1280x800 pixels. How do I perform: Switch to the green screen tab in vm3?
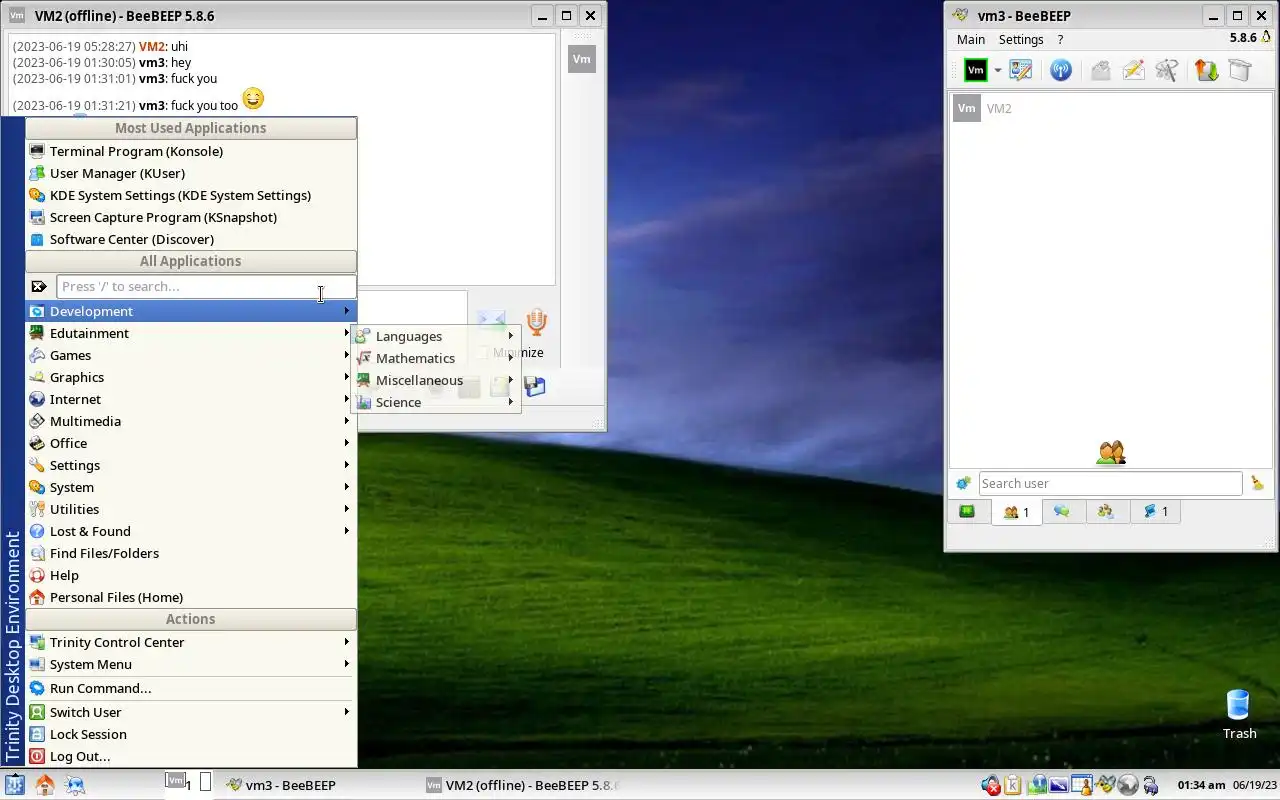[x=967, y=511]
